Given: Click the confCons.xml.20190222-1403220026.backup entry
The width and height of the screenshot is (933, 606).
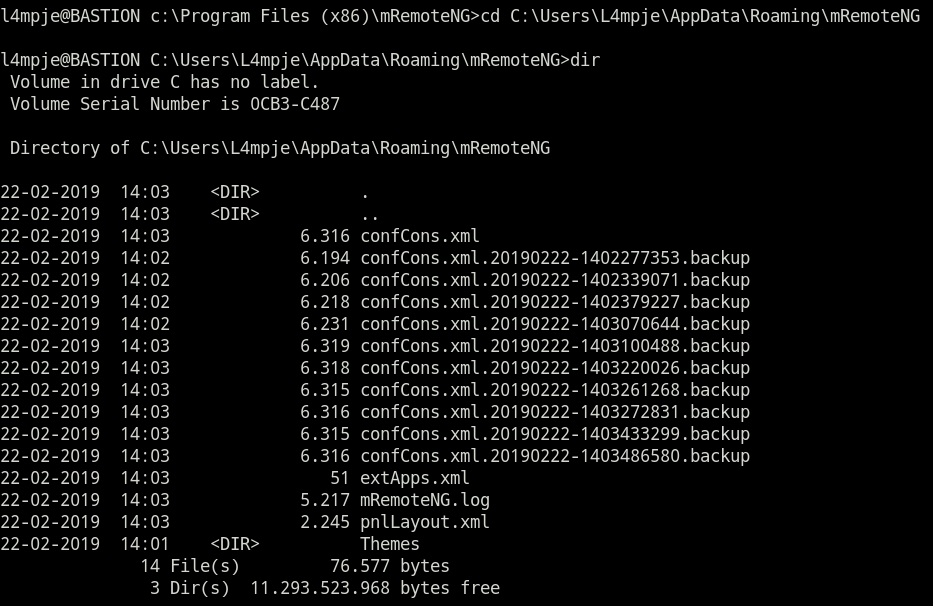Looking at the screenshot, I should click(x=554, y=368).
